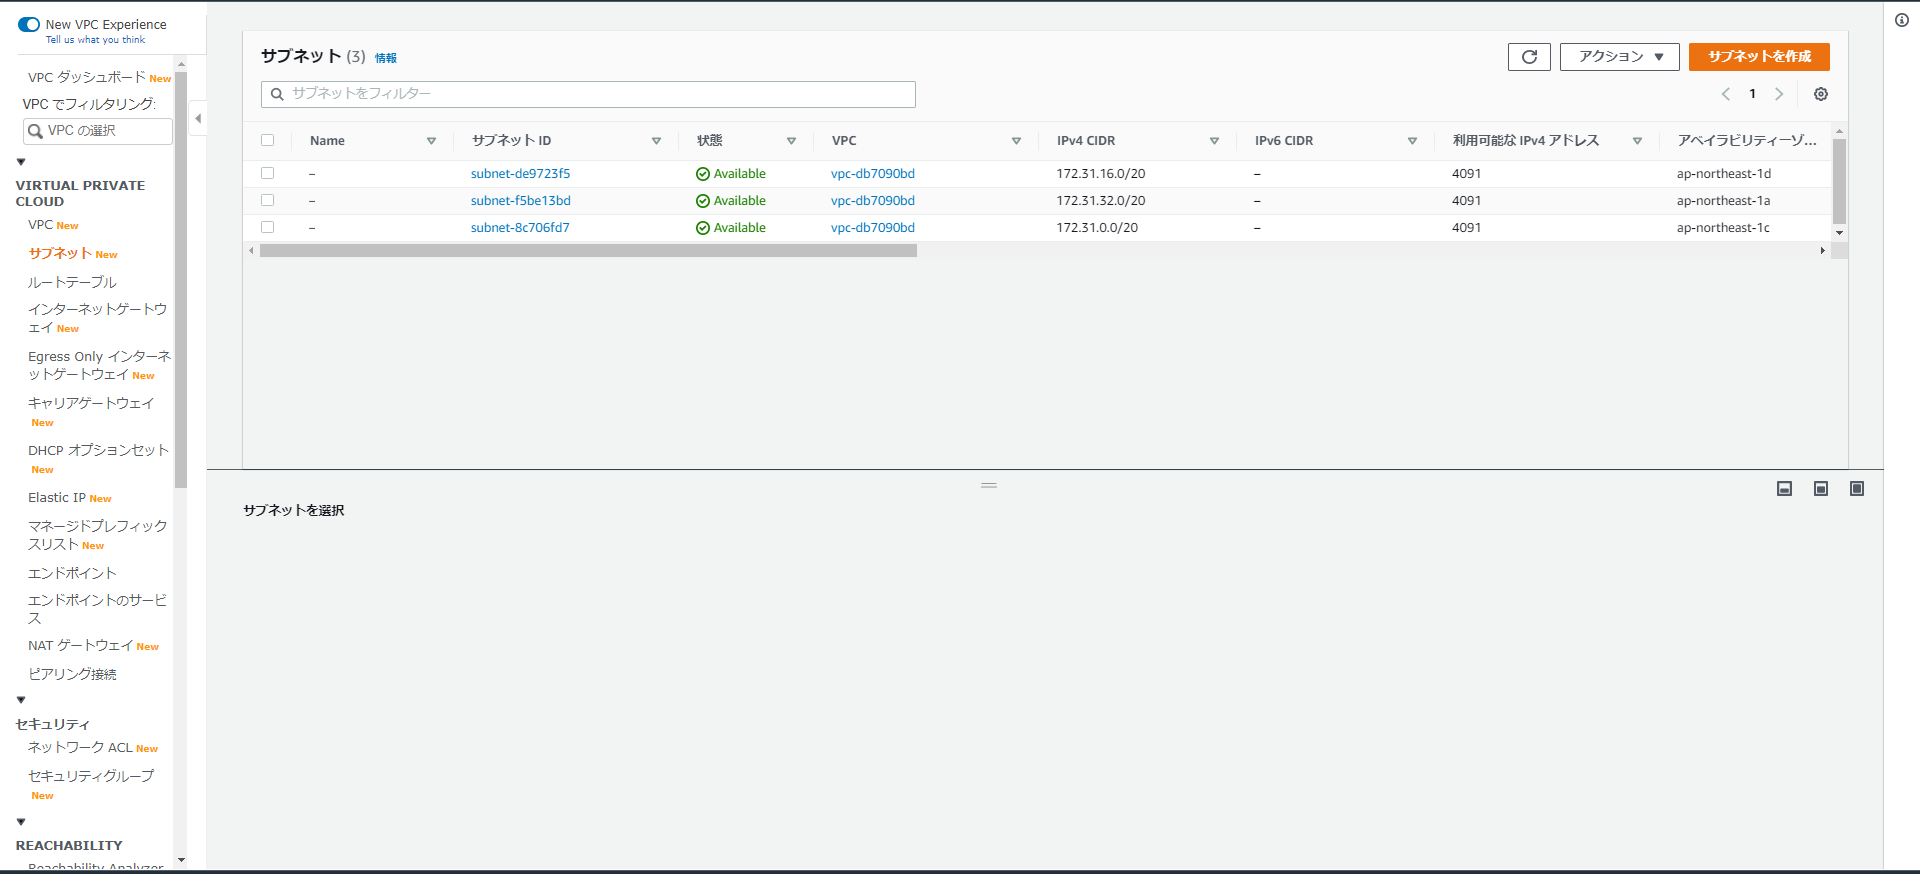1920x874 pixels.
Task: Focus the VPC の選択 filter field
Action: pyautogui.click(x=98, y=131)
